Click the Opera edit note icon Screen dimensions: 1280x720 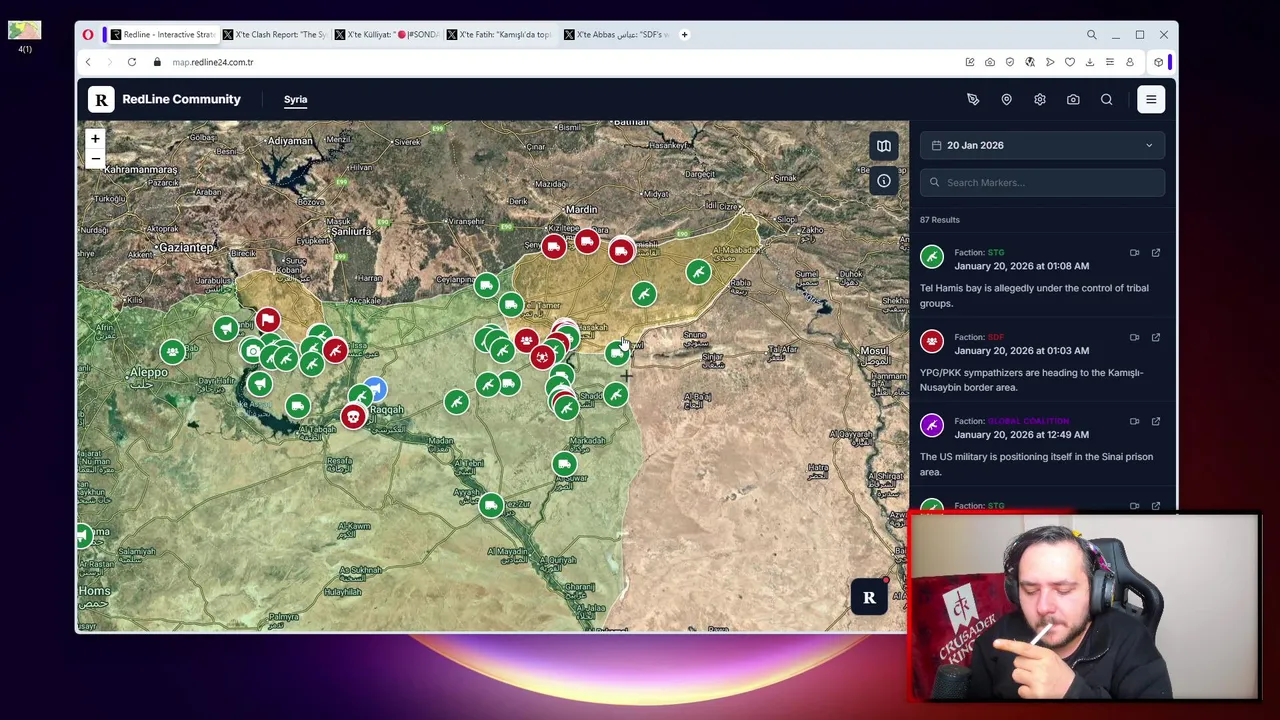(970, 62)
